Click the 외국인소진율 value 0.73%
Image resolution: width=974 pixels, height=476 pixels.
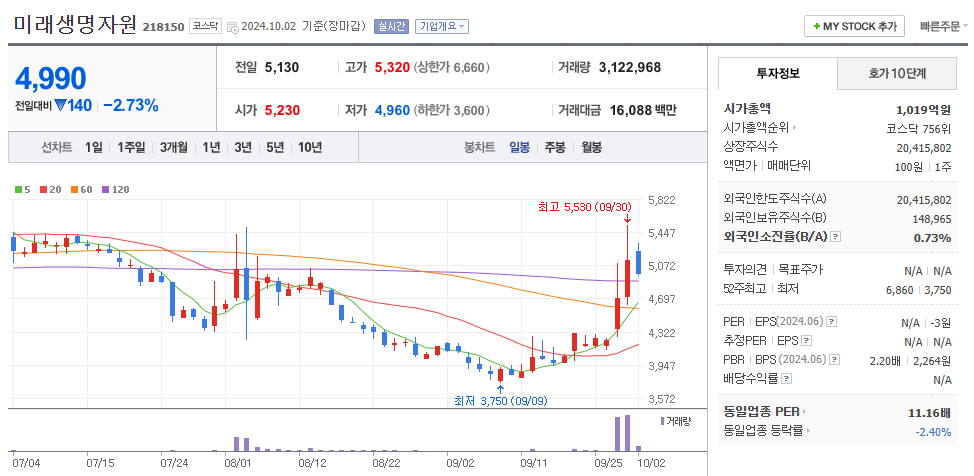pos(932,238)
